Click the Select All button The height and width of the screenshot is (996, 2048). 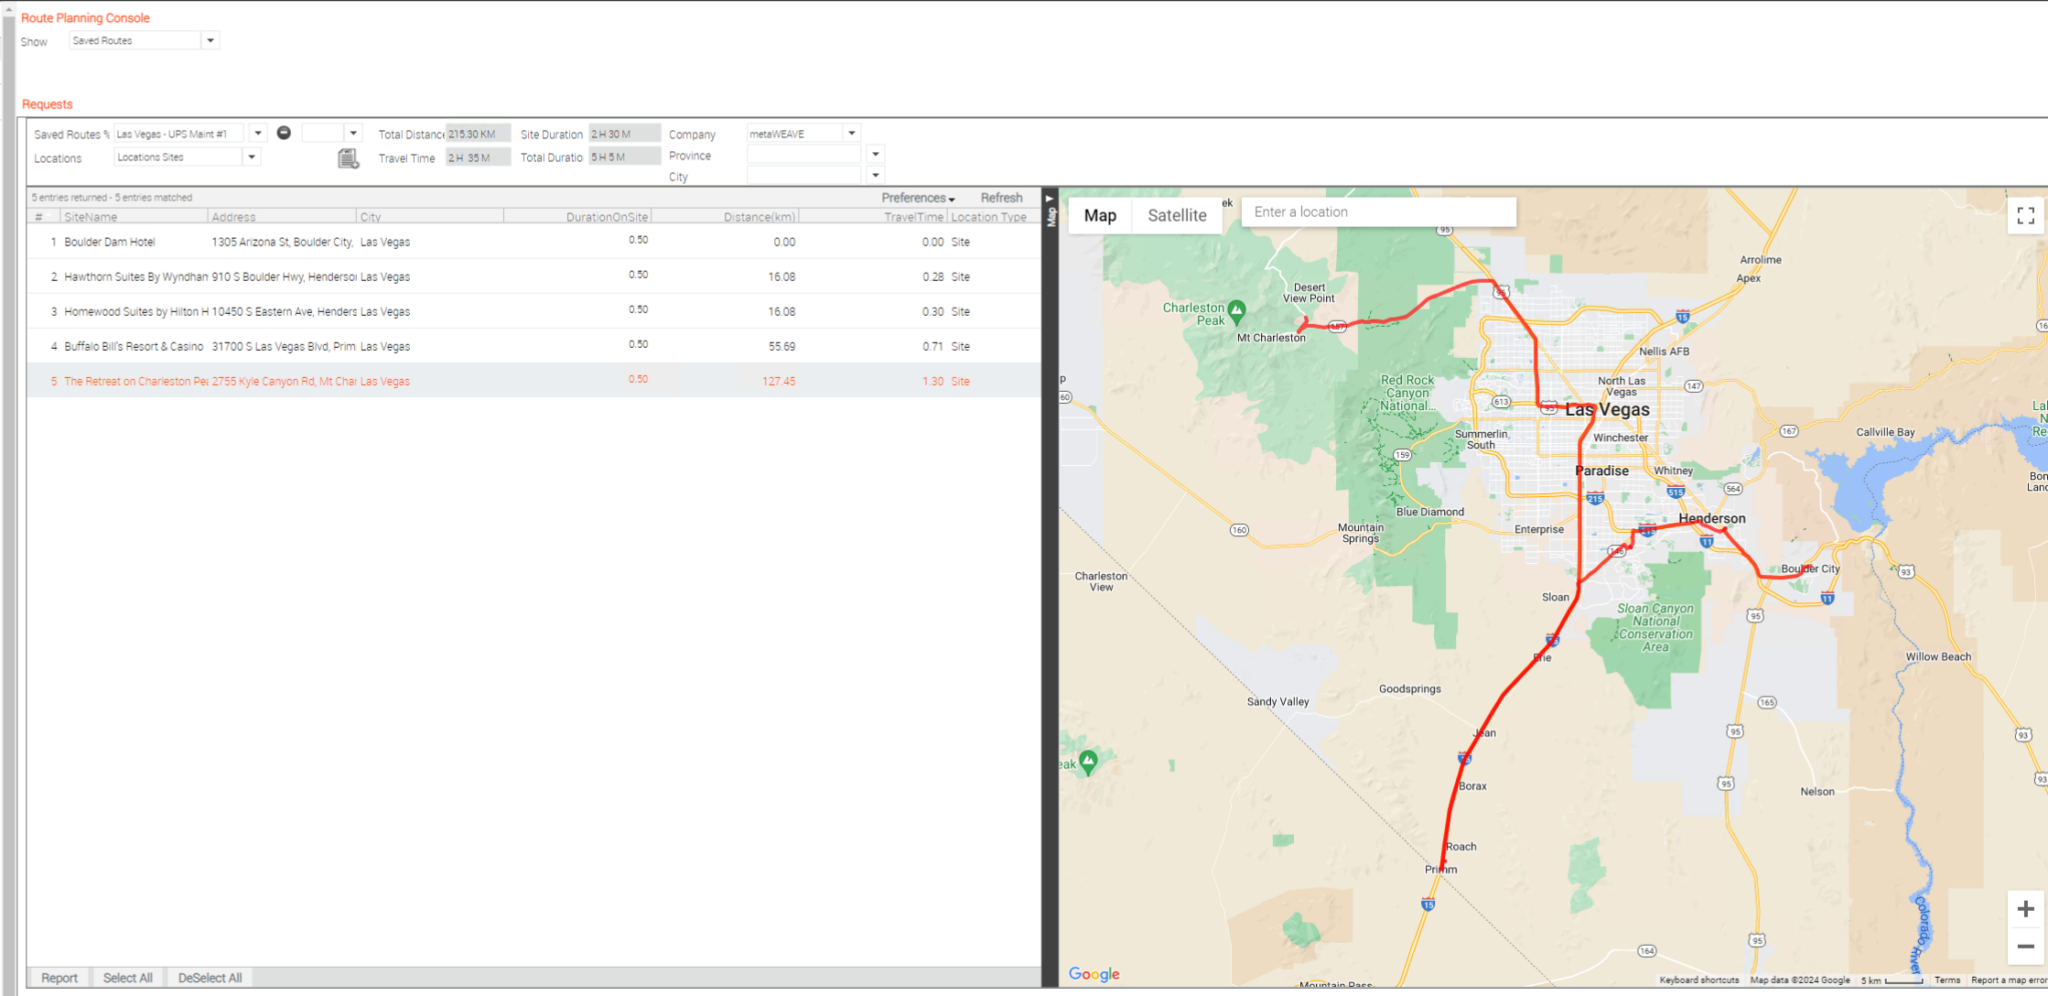tap(128, 978)
